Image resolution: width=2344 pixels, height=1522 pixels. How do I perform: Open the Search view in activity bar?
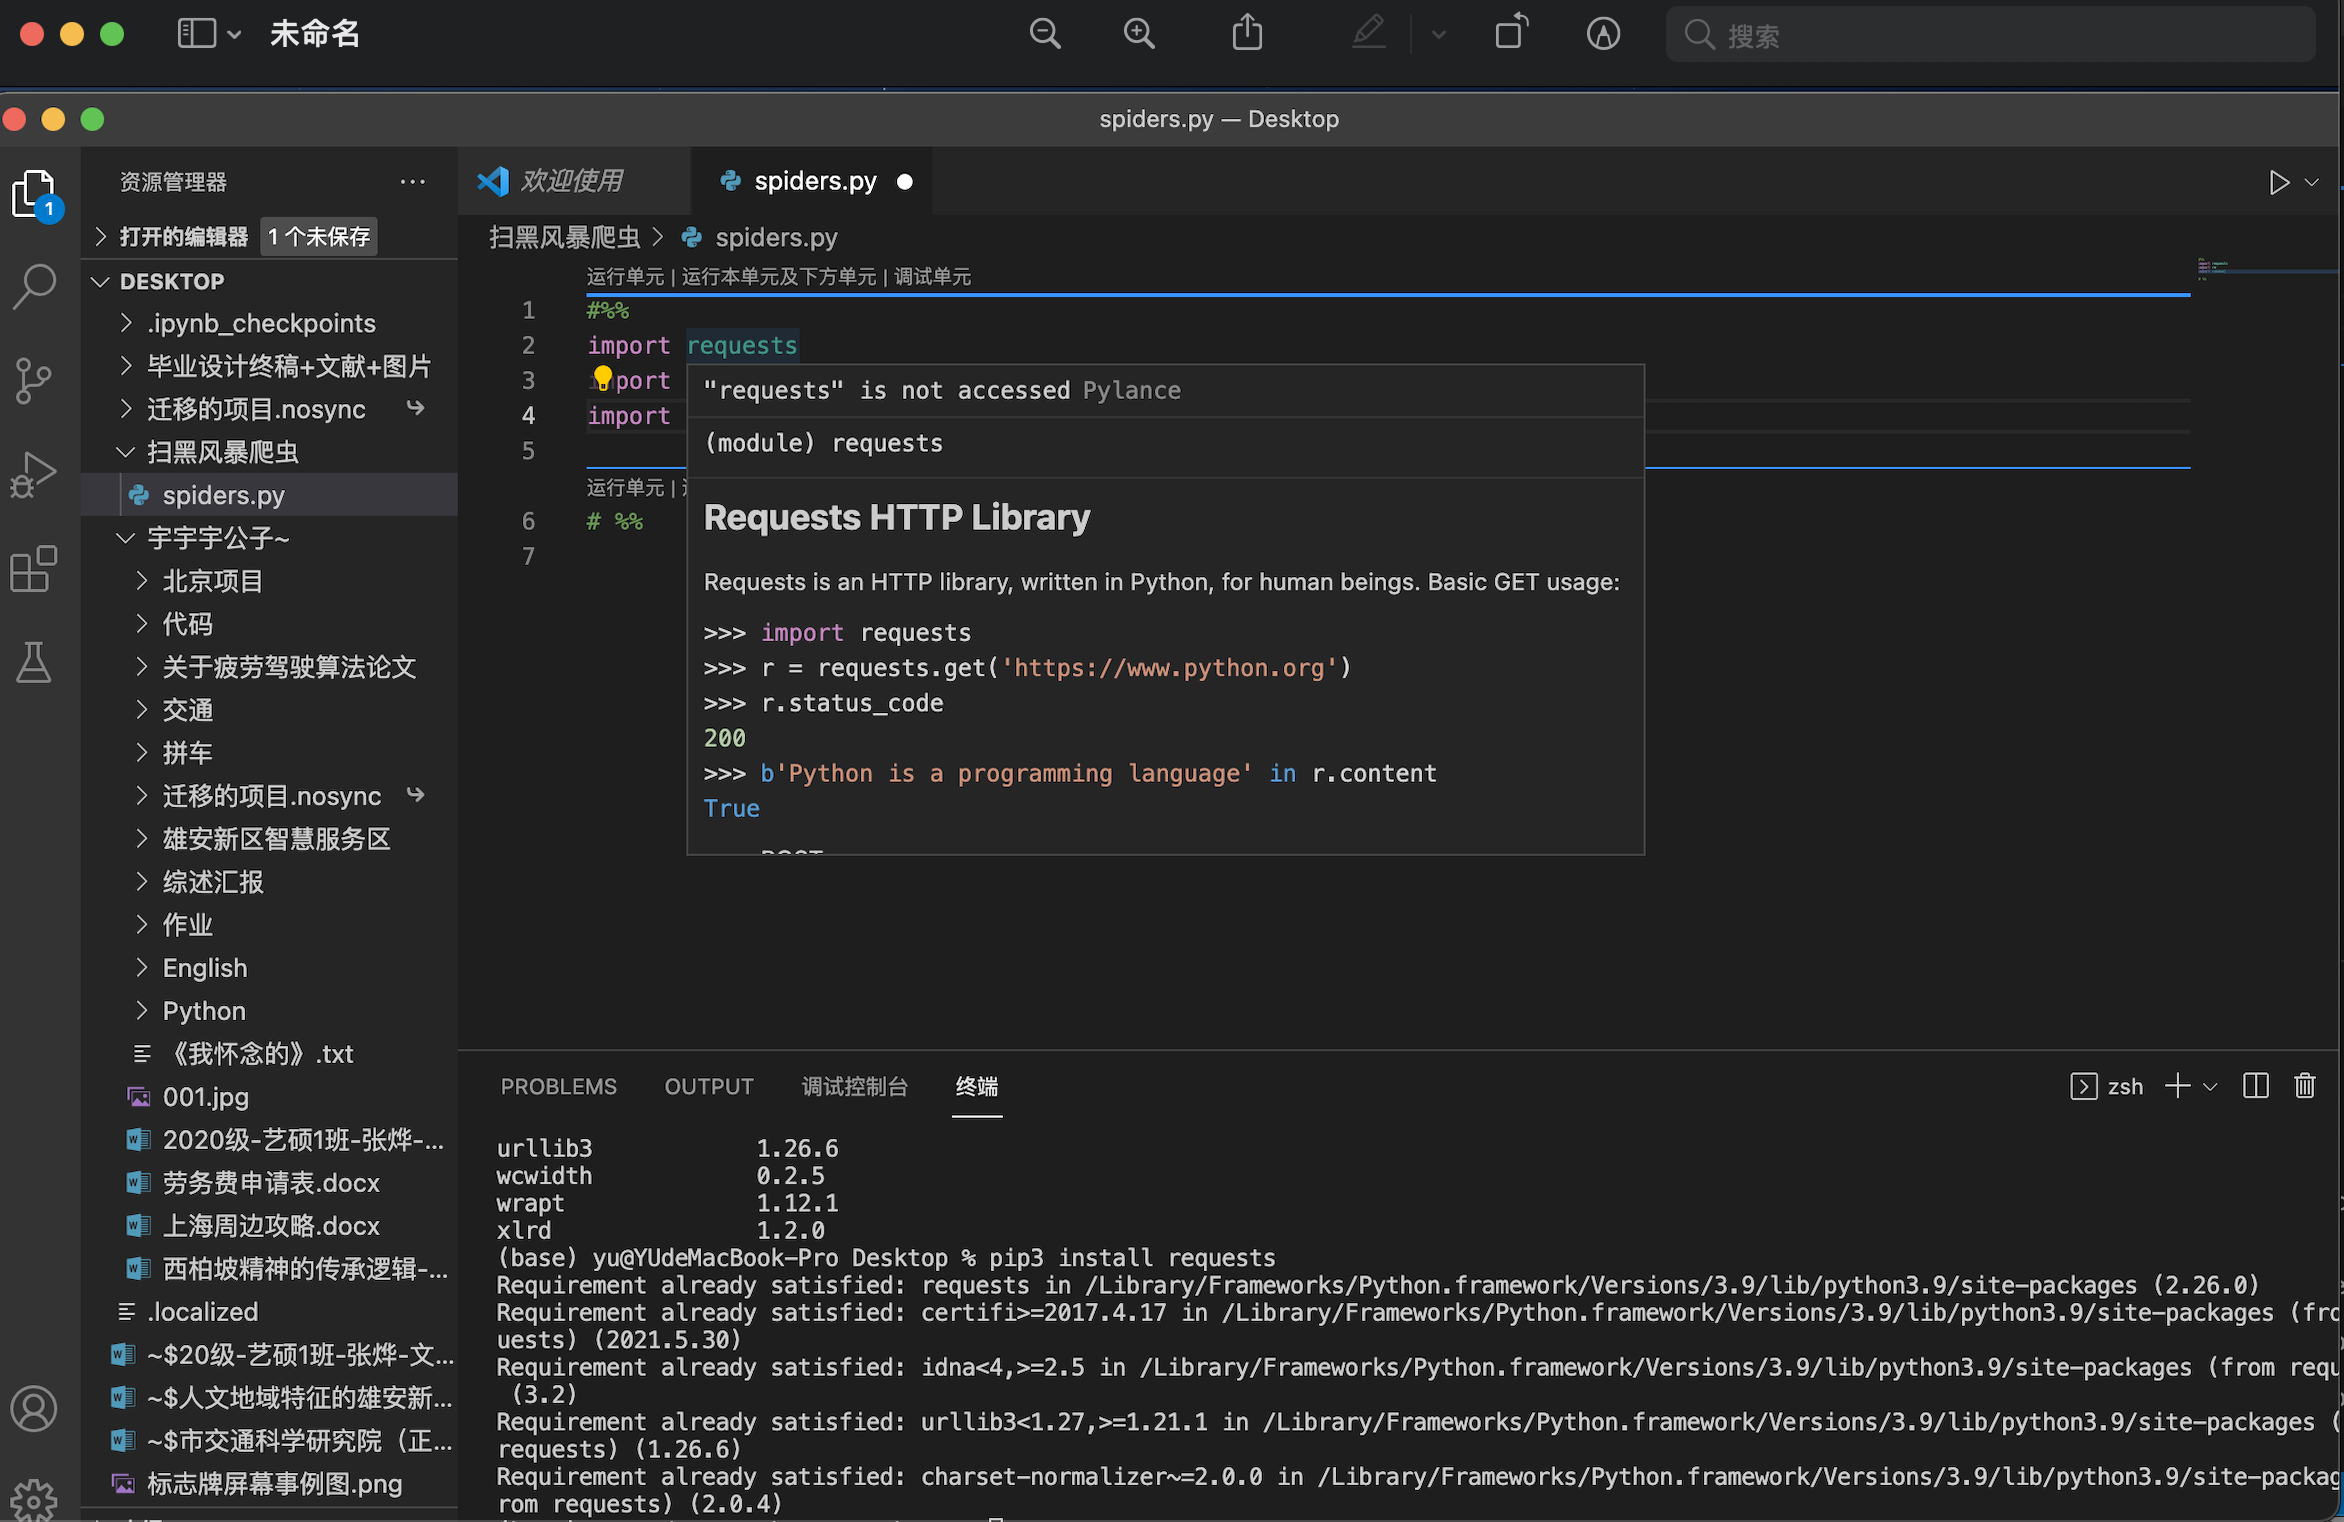coord(36,287)
